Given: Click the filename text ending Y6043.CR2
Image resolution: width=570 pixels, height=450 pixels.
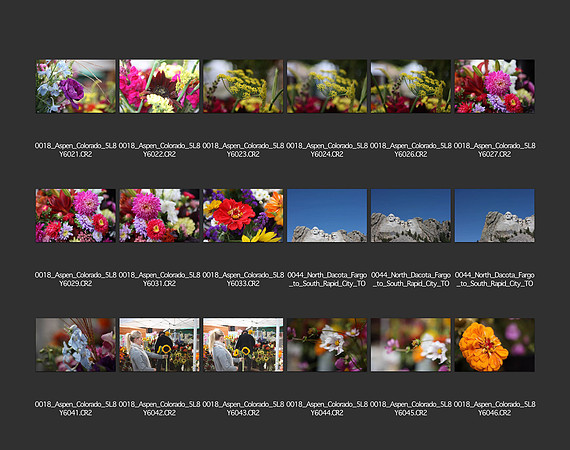Looking at the screenshot, I should [243, 409].
